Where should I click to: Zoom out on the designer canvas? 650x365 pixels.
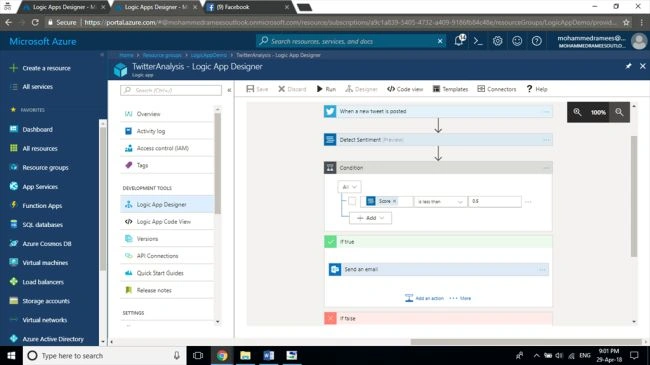(x=619, y=112)
